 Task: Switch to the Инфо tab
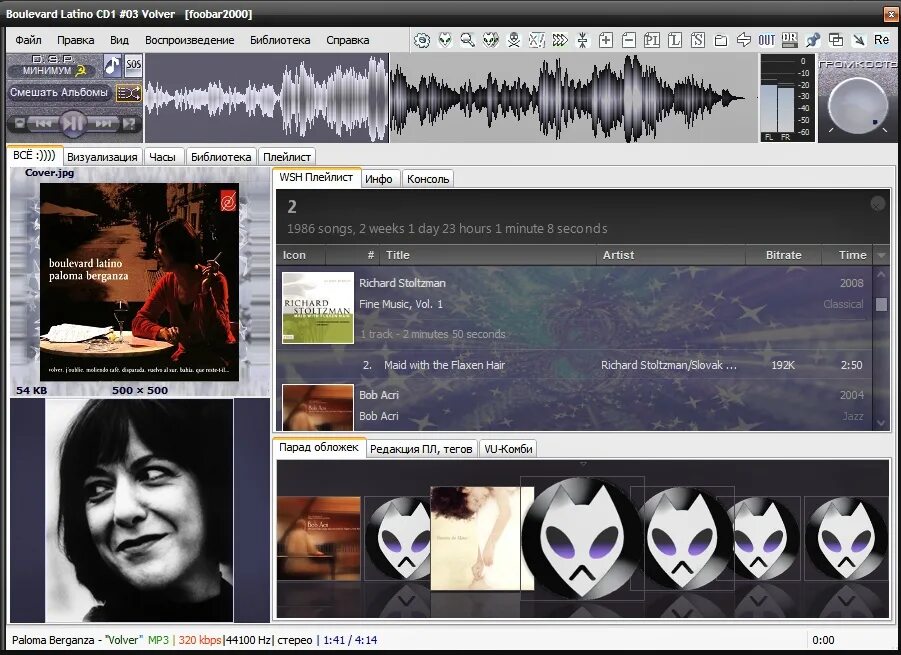pyautogui.click(x=379, y=179)
